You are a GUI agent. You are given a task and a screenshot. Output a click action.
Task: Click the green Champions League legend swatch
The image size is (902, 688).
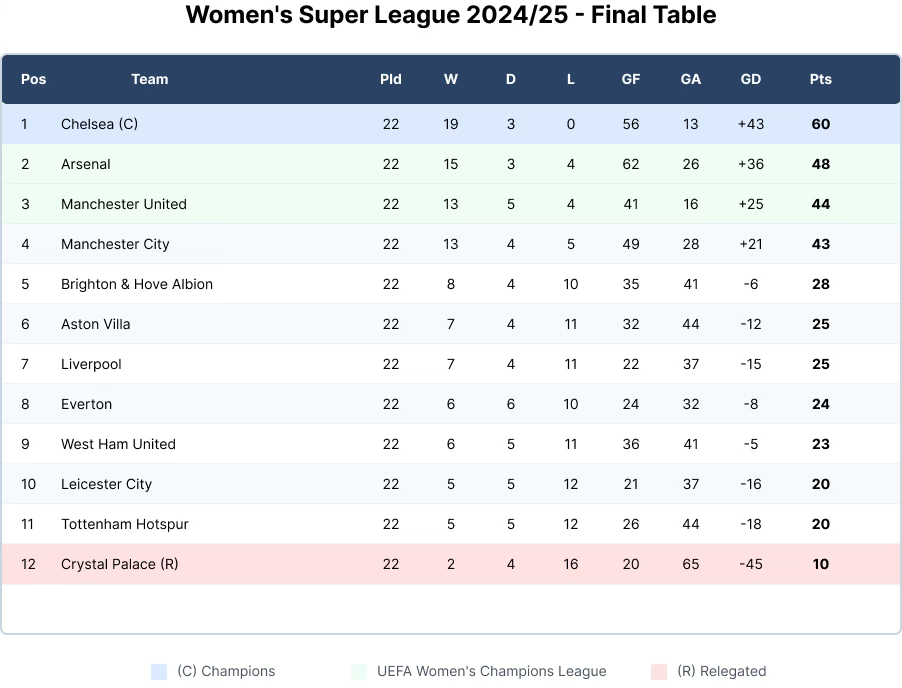click(359, 672)
